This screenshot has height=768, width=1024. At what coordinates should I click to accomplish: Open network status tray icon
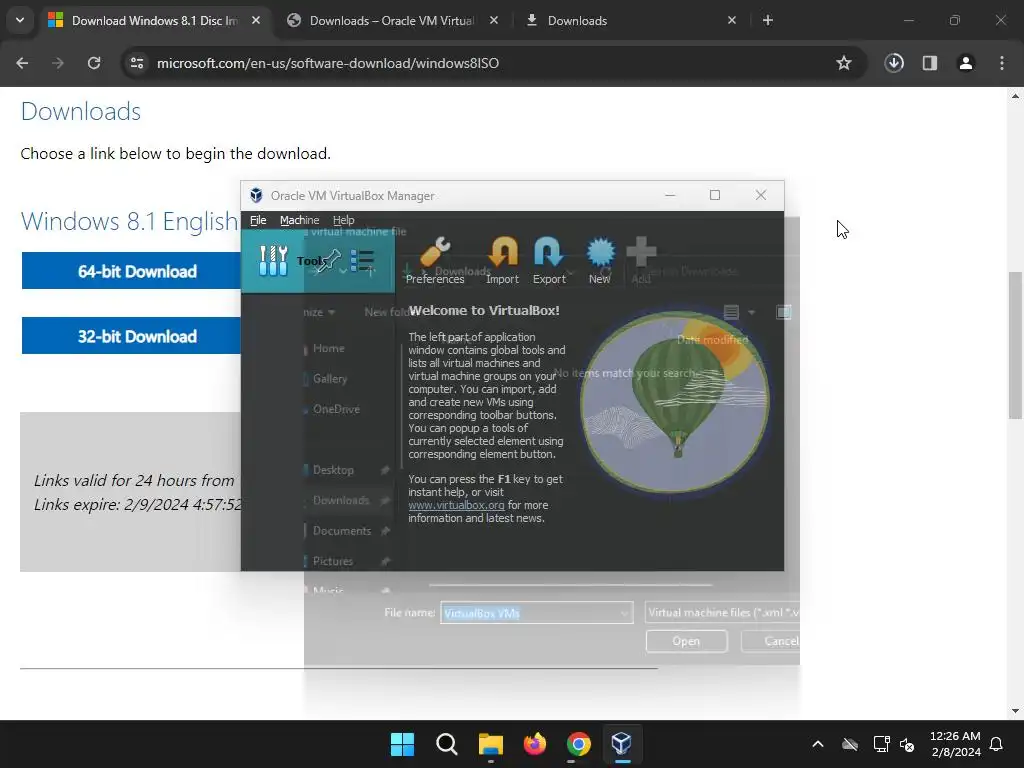click(x=882, y=744)
